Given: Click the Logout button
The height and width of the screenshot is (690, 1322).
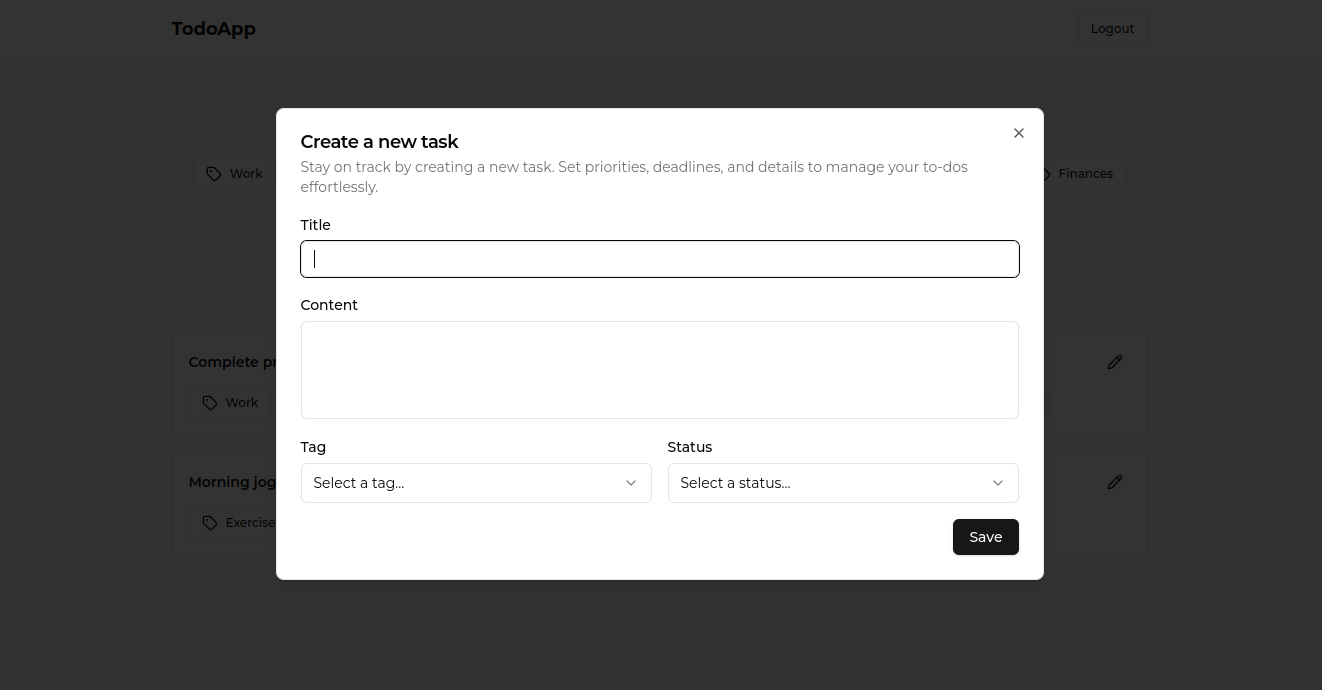Looking at the screenshot, I should coord(1112,29).
